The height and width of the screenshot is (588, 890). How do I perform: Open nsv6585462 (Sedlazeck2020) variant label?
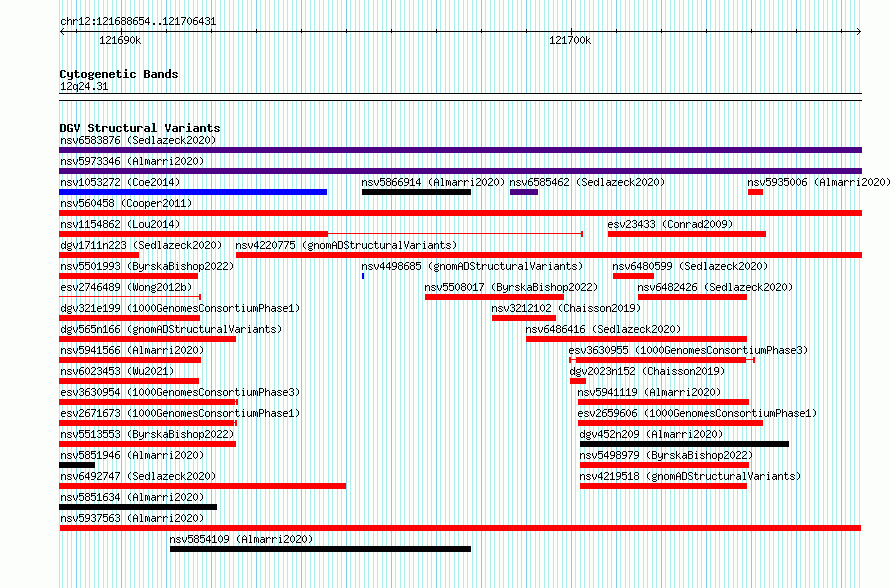587,182
